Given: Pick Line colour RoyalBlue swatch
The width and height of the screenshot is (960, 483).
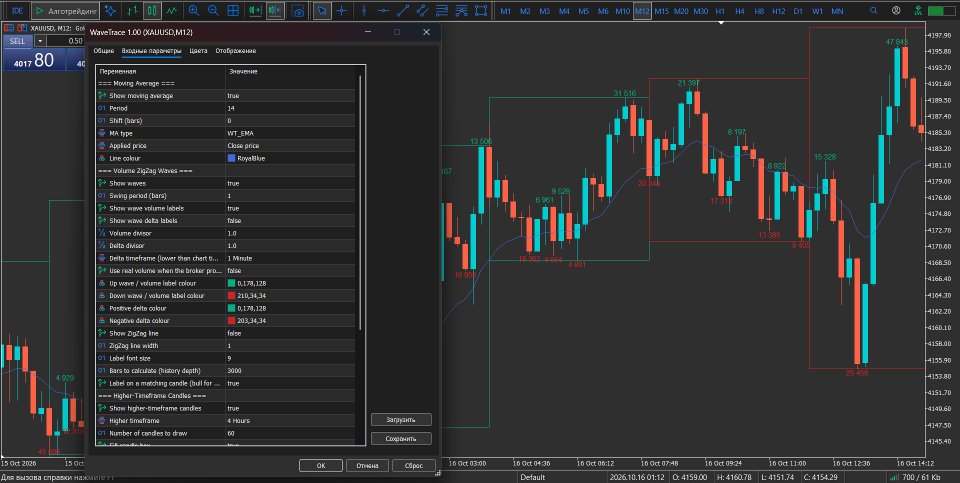Looking at the screenshot, I should point(232,158).
